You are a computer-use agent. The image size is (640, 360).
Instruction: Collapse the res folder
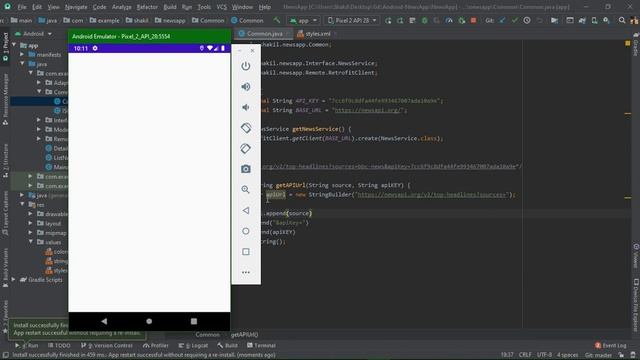(x=22, y=204)
